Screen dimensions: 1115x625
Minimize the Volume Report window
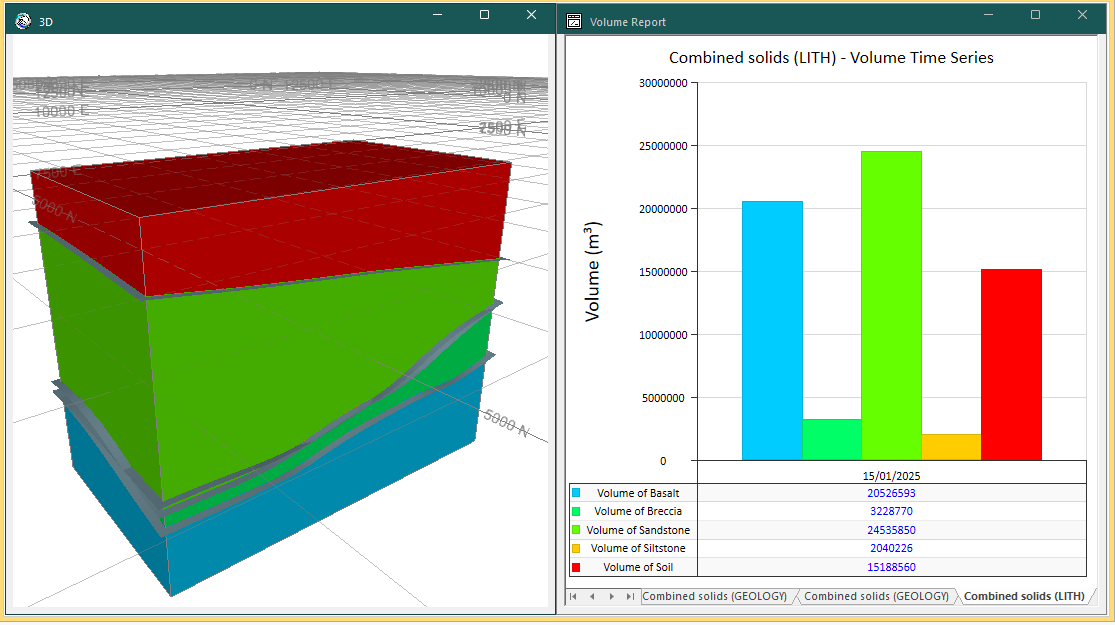pyautogui.click(x=989, y=15)
